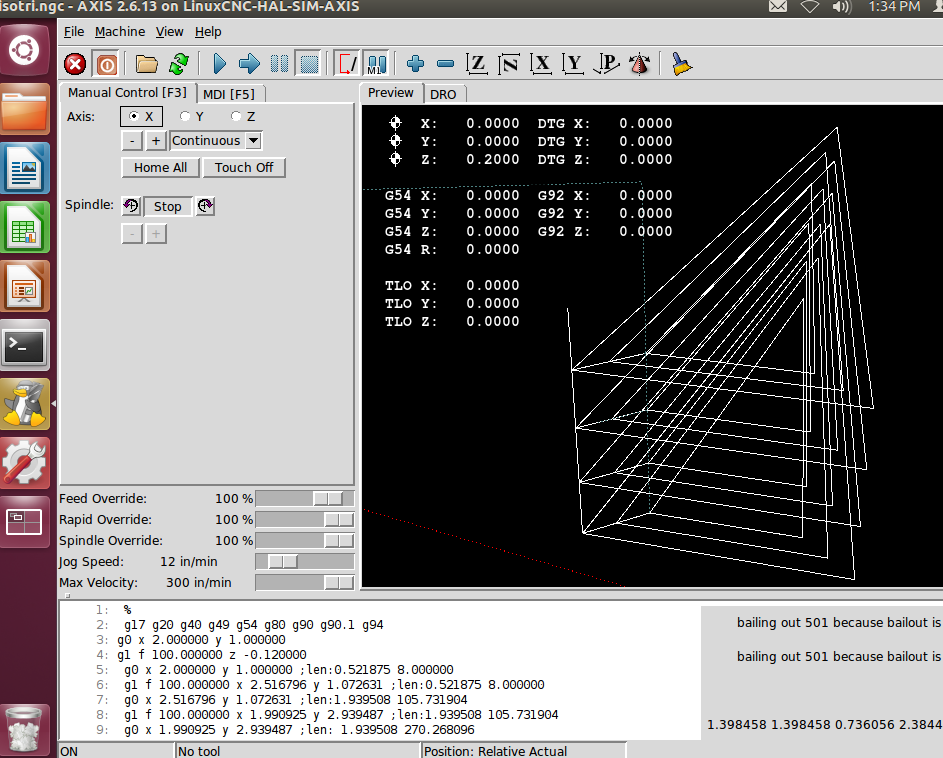Zoom out of the preview
943x758 pixels.
(445, 64)
